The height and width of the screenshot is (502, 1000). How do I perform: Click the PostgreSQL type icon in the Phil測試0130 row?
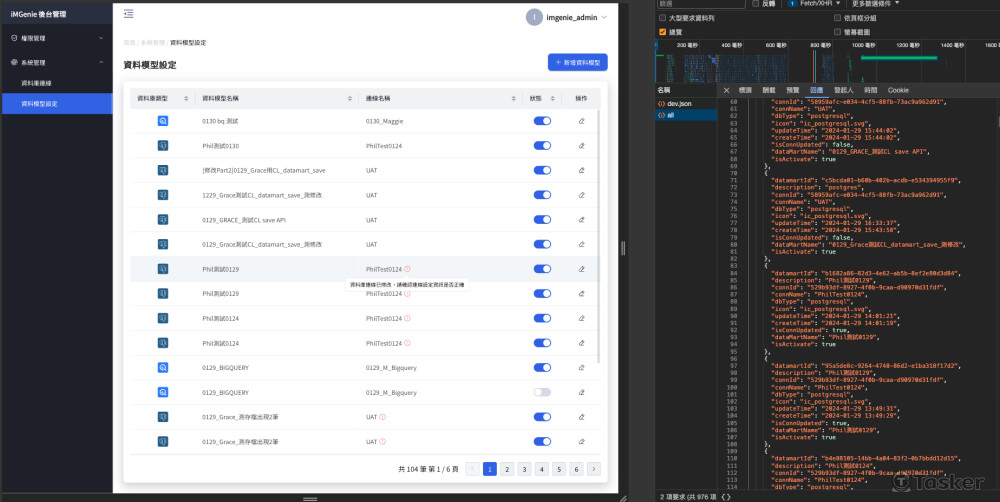tap(162, 146)
